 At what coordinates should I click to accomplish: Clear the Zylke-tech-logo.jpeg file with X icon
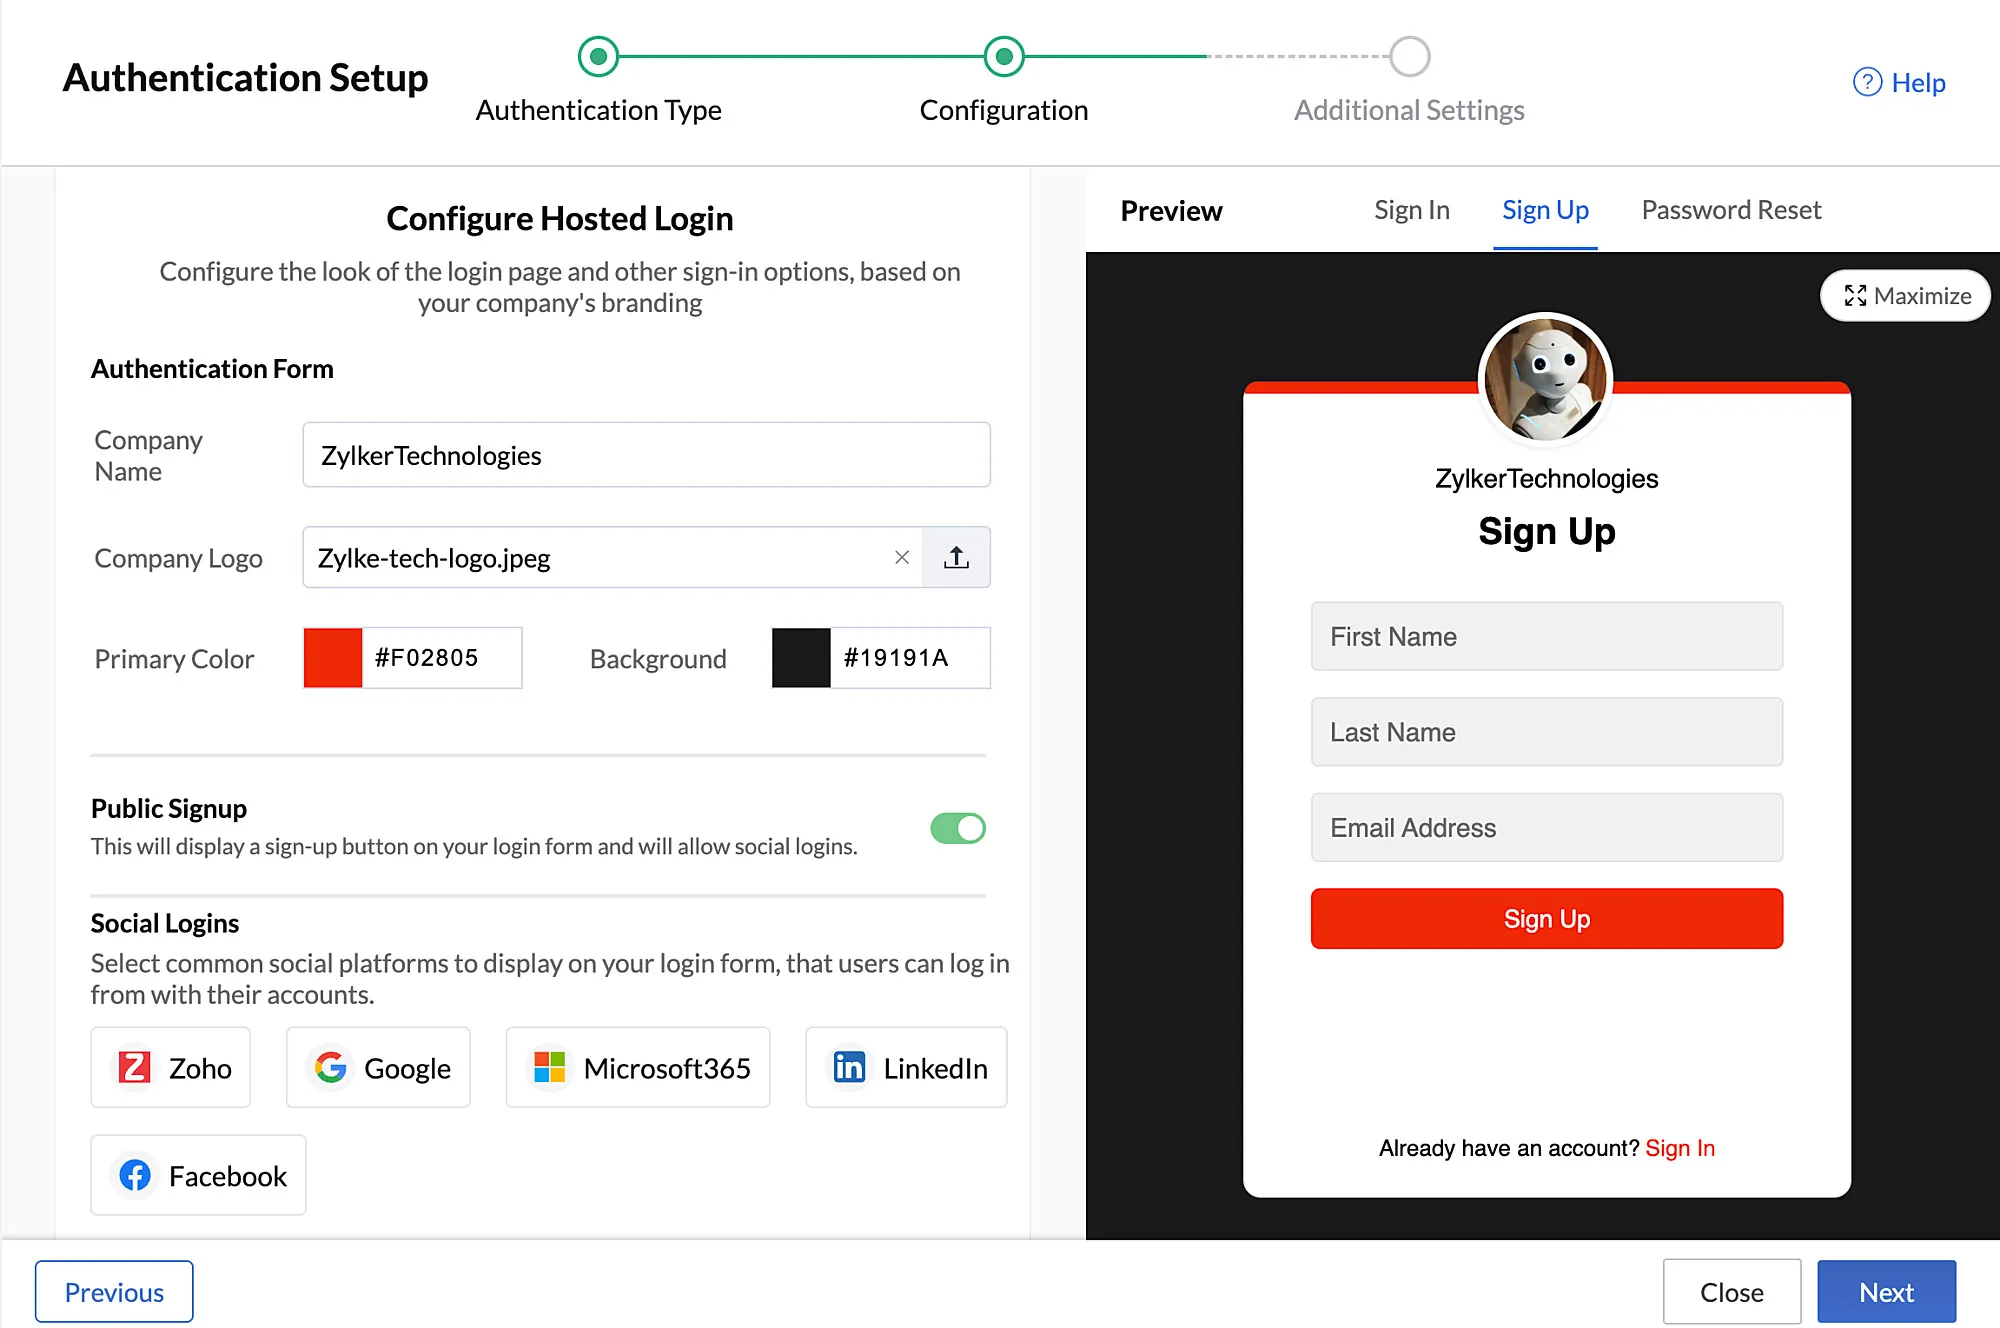(x=901, y=558)
